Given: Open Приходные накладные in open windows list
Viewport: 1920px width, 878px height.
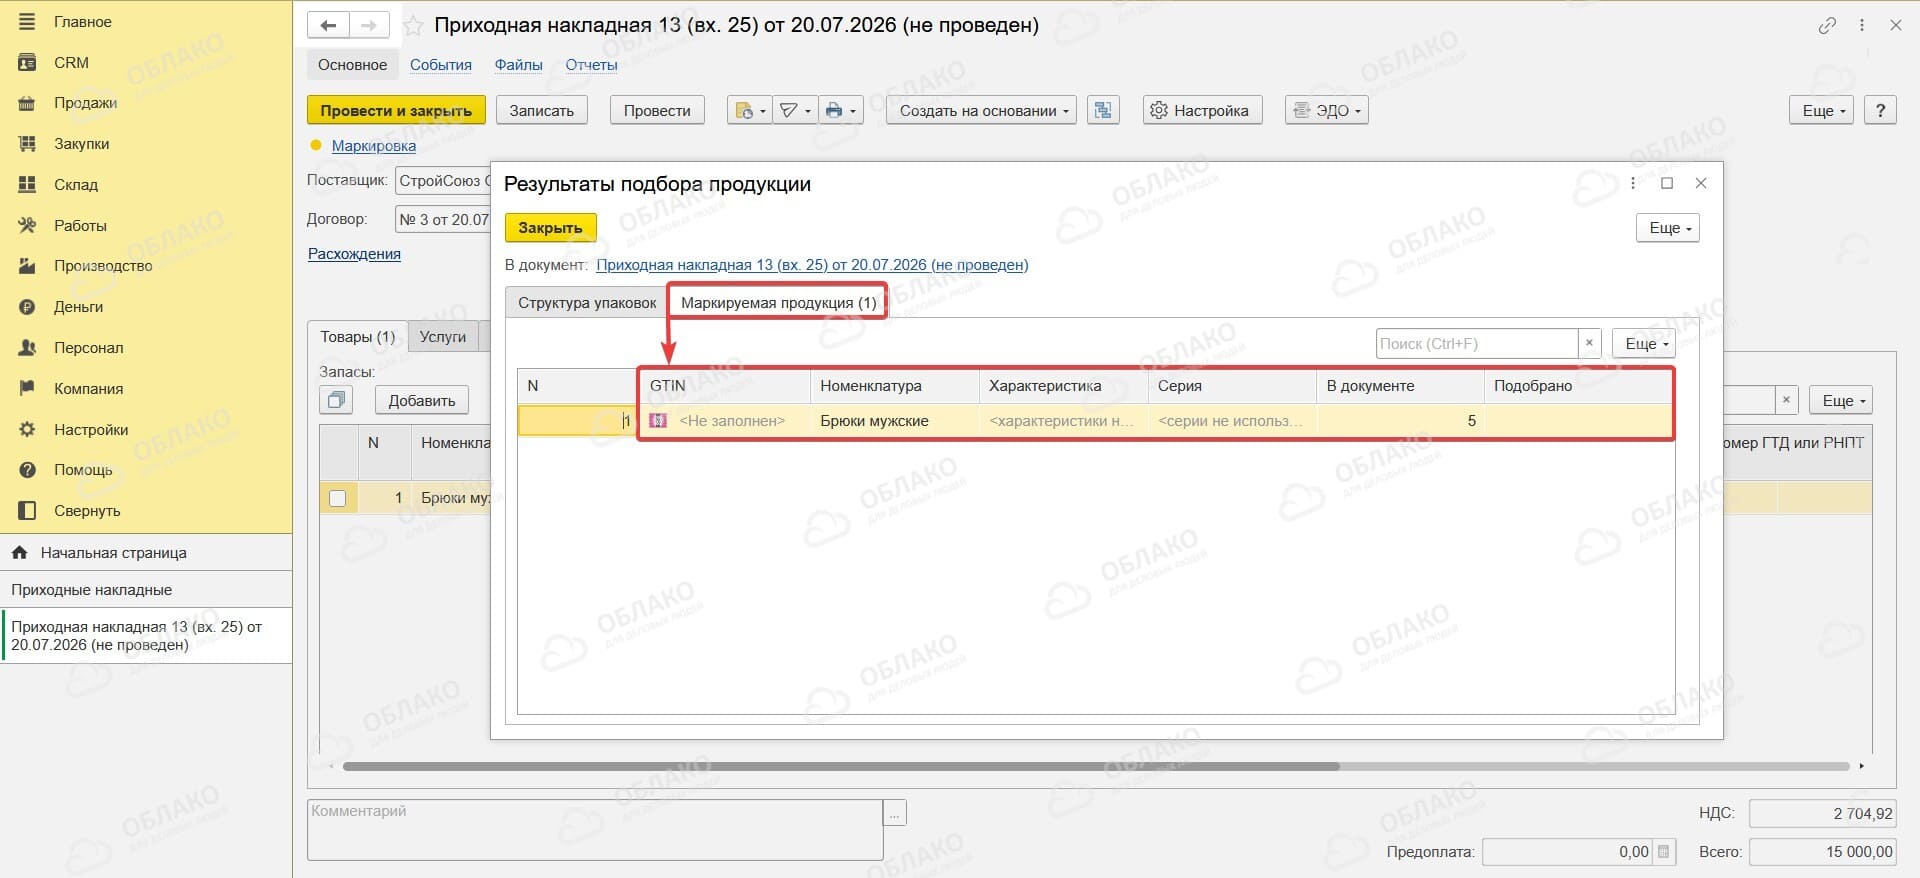Looking at the screenshot, I should click(x=146, y=590).
